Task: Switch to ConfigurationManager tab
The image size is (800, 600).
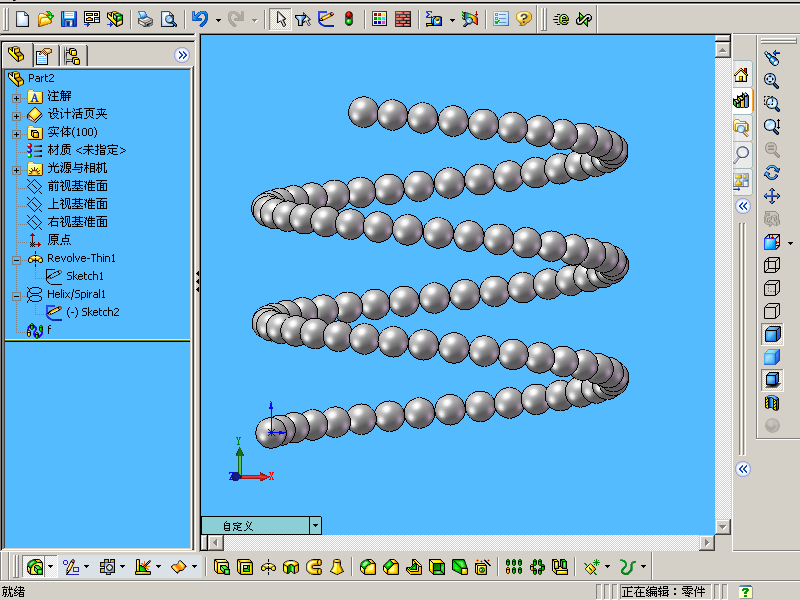Action: [x=73, y=56]
